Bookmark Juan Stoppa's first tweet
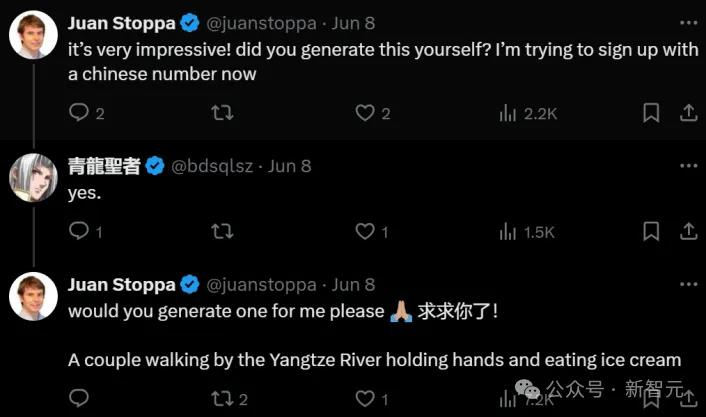This screenshot has width=706, height=417. tap(651, 113)
